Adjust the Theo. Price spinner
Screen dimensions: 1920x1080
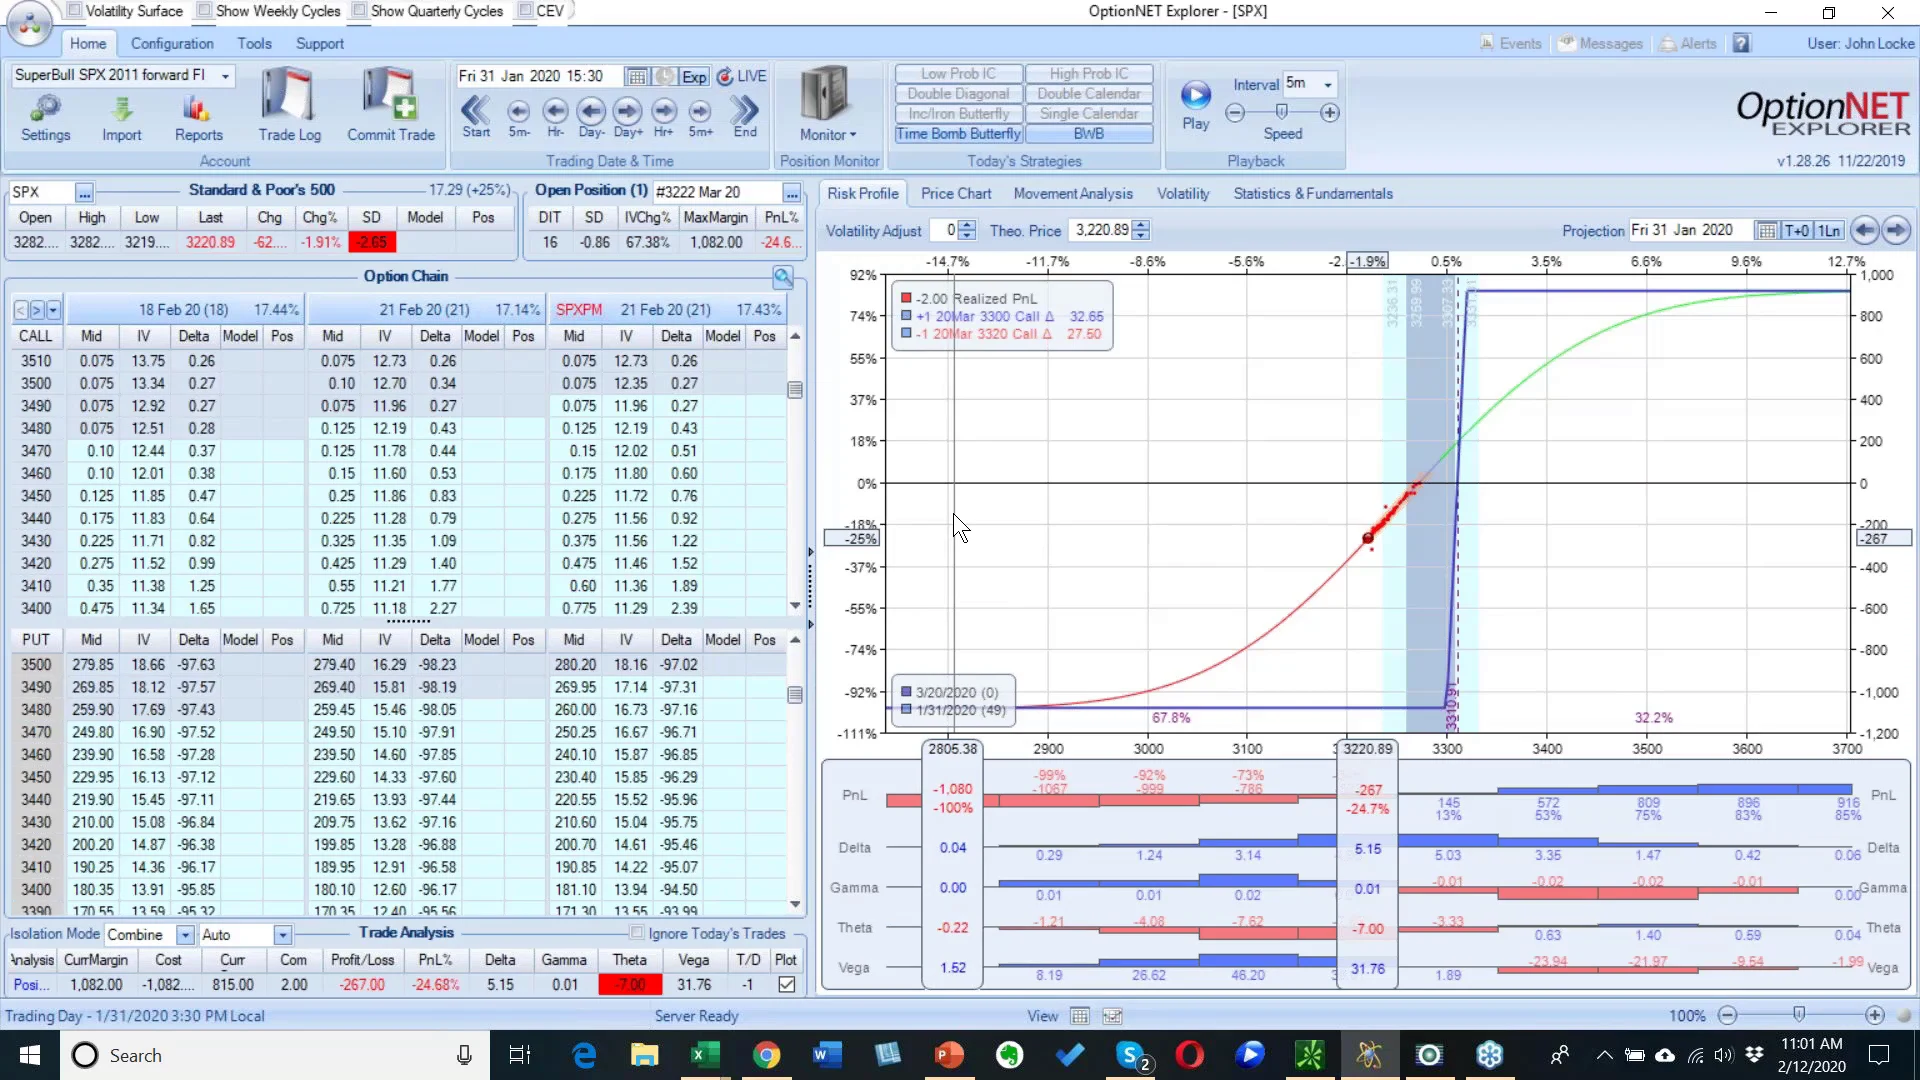click(1141, 231)
